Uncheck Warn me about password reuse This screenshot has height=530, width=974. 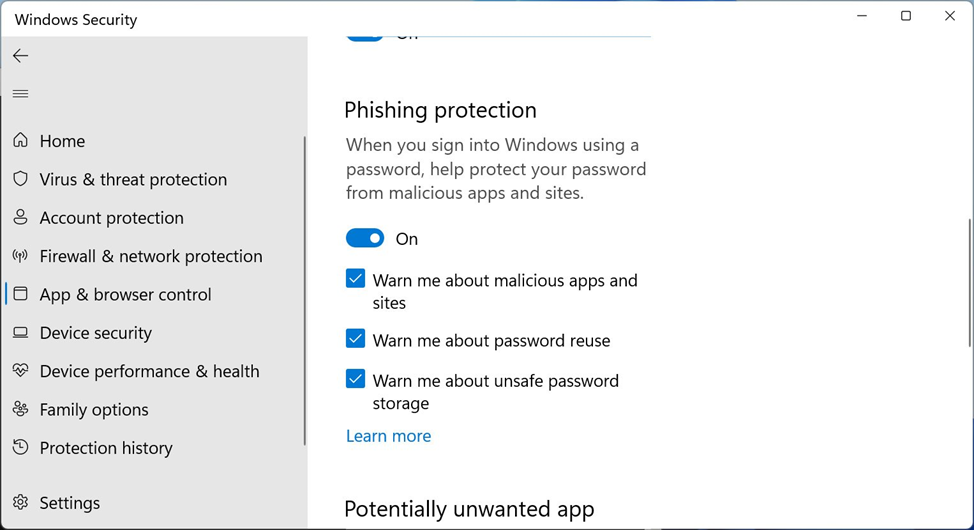(355, 339)
